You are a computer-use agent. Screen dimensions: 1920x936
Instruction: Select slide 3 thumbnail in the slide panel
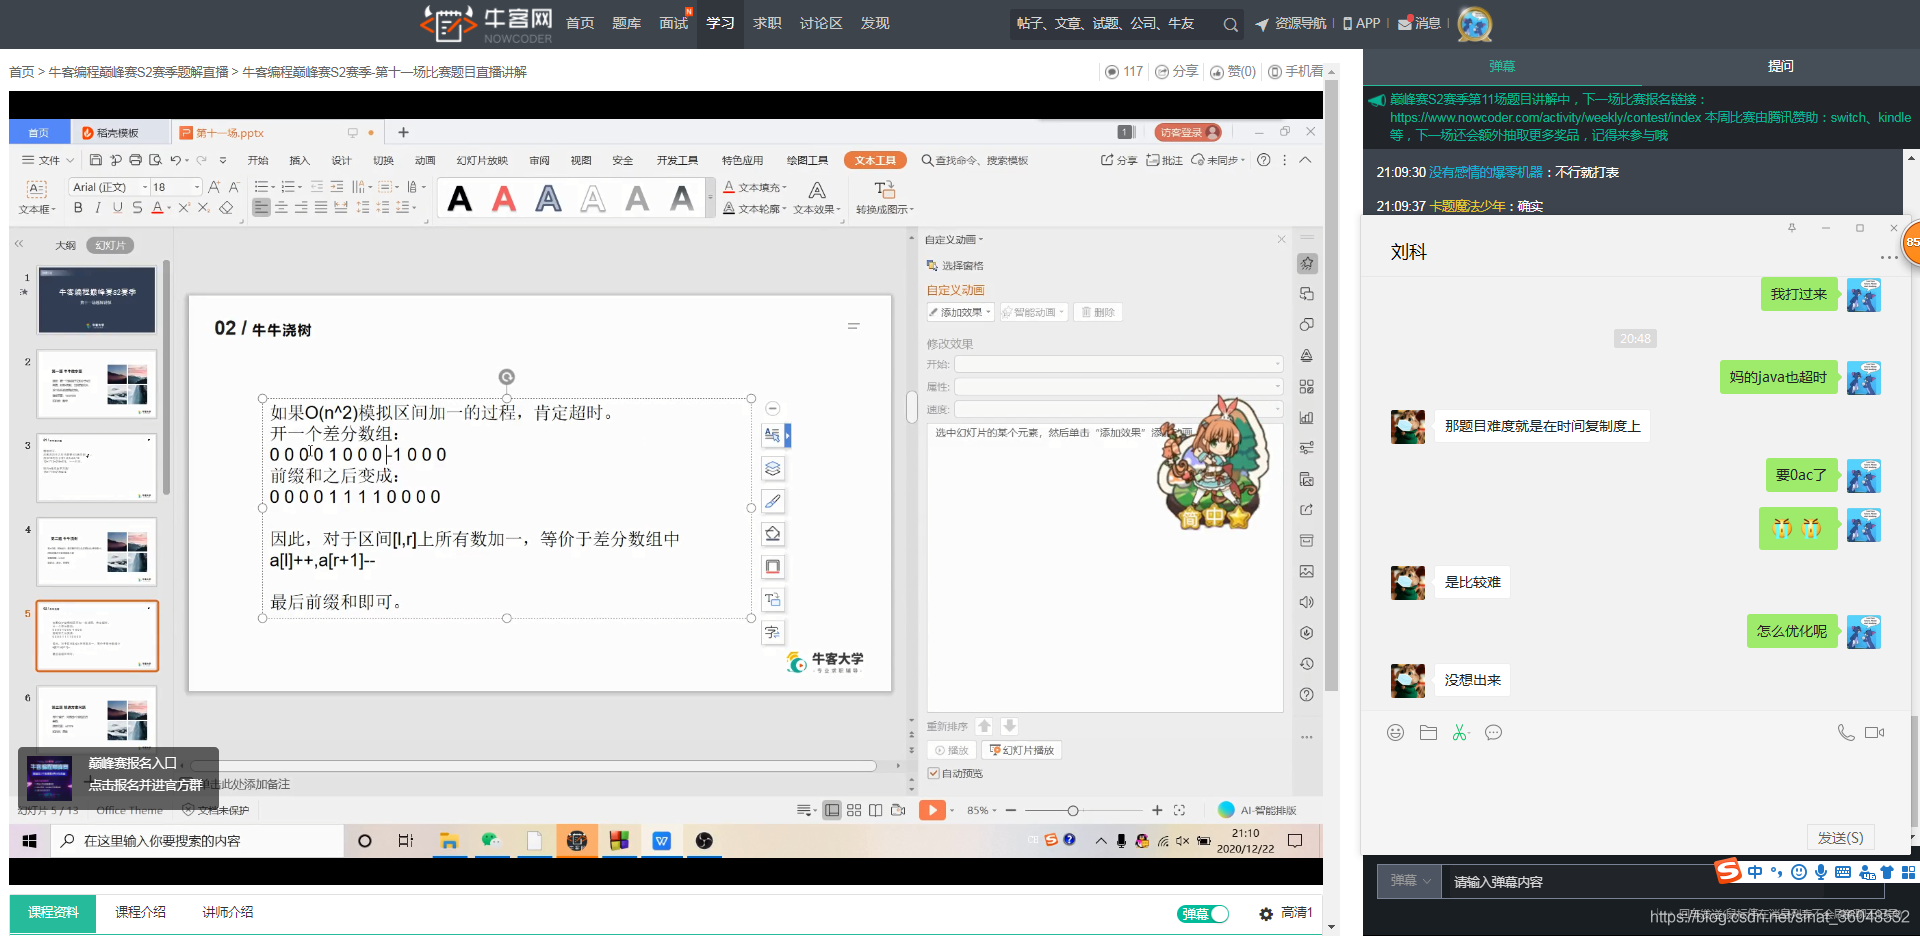(x=96, y=467)
